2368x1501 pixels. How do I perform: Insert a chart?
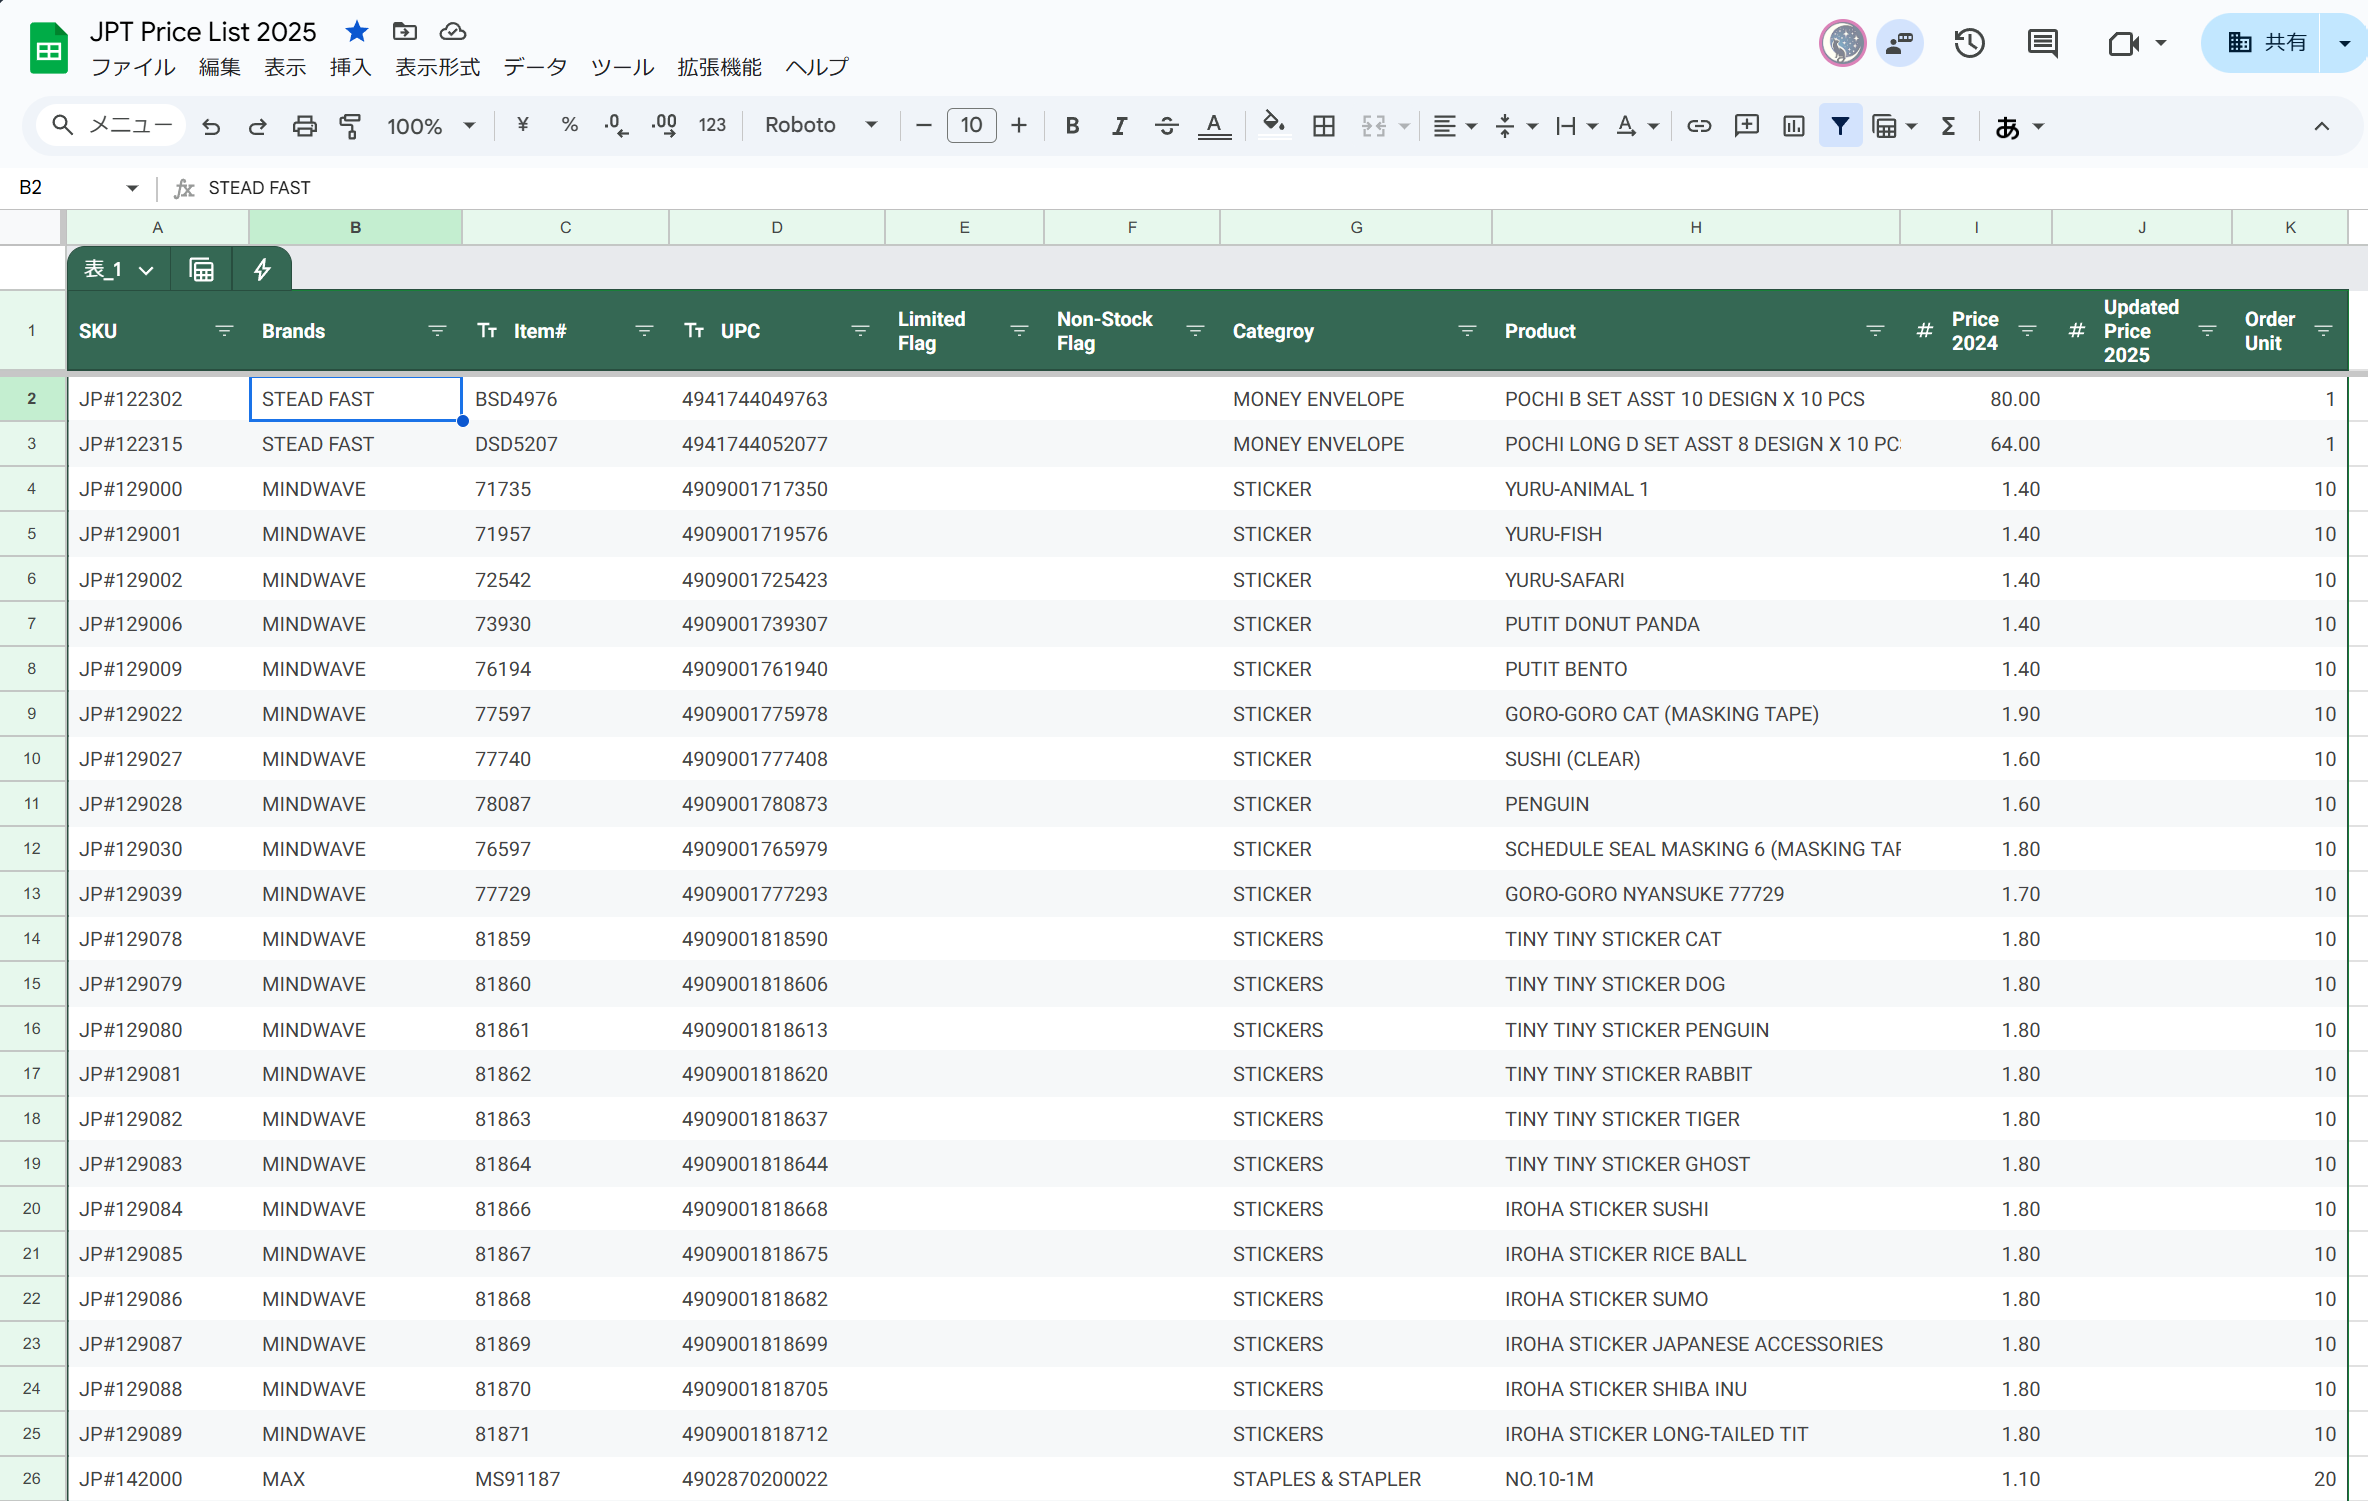click(x=1793, y=125)
